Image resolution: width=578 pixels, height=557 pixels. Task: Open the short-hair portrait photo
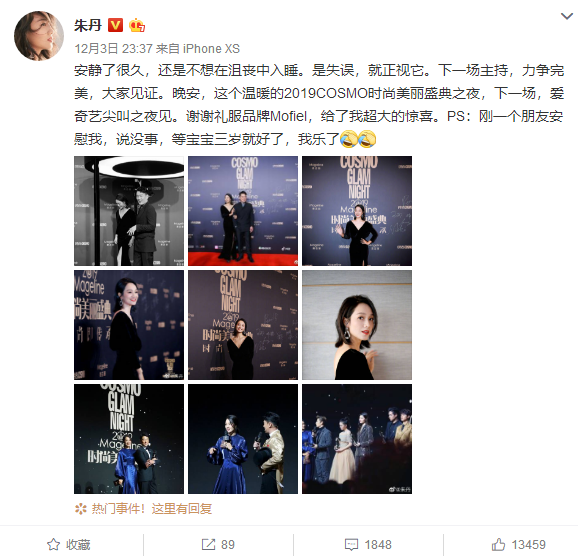click(x=357, y=325)
